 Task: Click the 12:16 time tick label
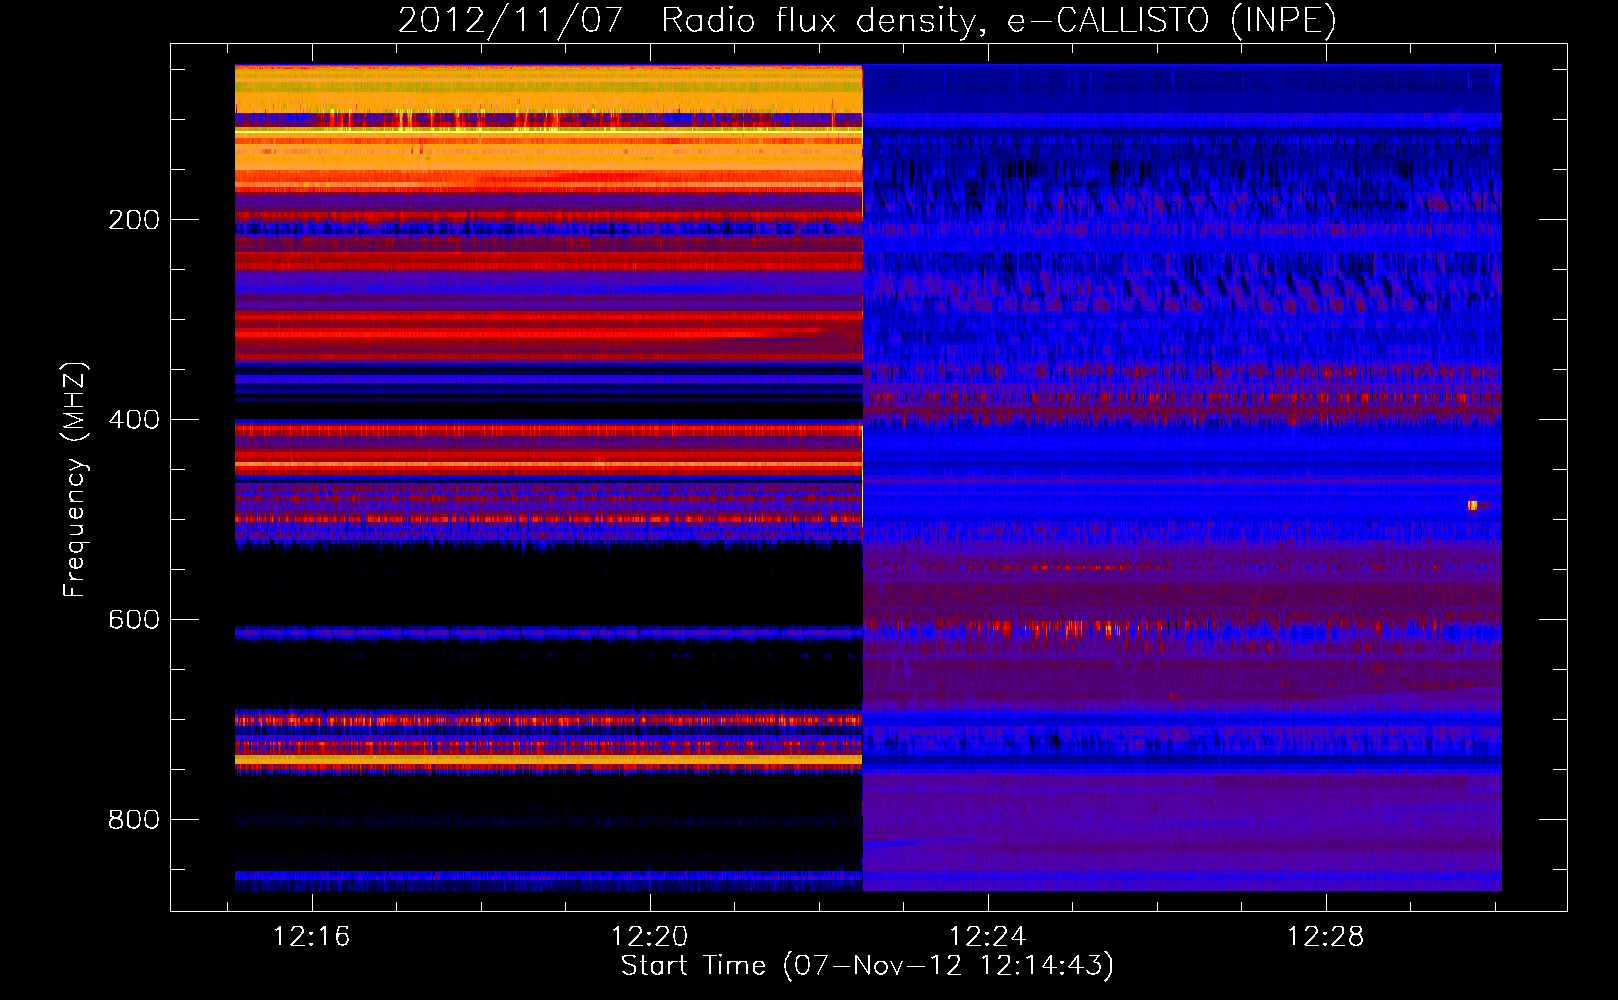pos(312,937)
